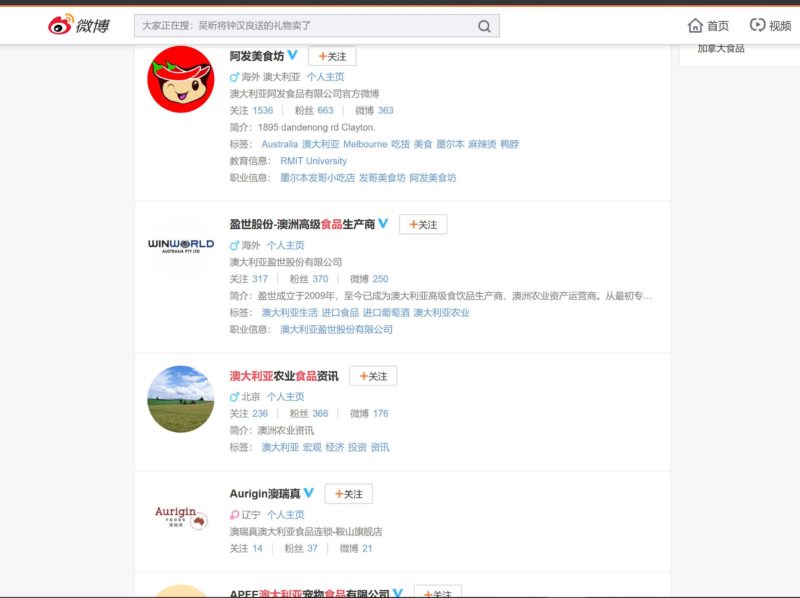This screenshot has width=800, height=598.
Task: Open 发哥美食坊 career link
Action: click(382, 178)
